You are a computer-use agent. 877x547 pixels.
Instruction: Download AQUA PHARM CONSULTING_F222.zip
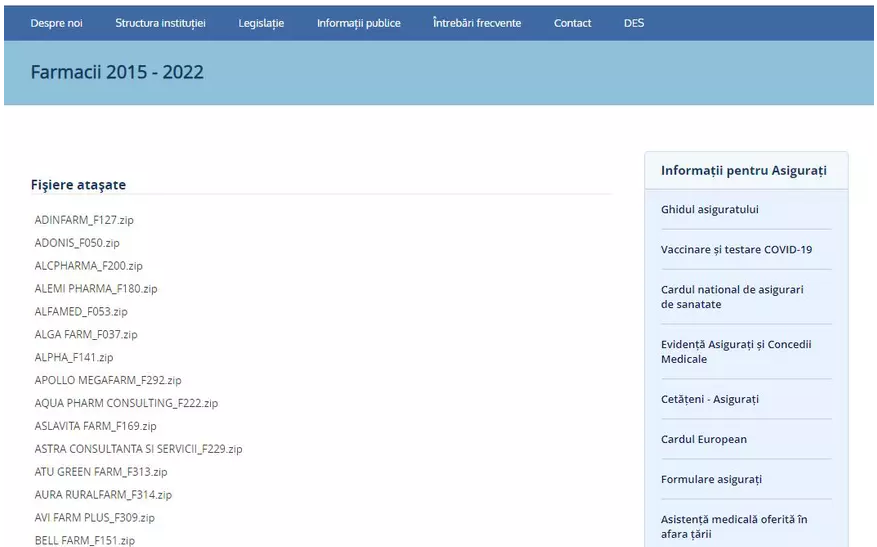point(126,403)
